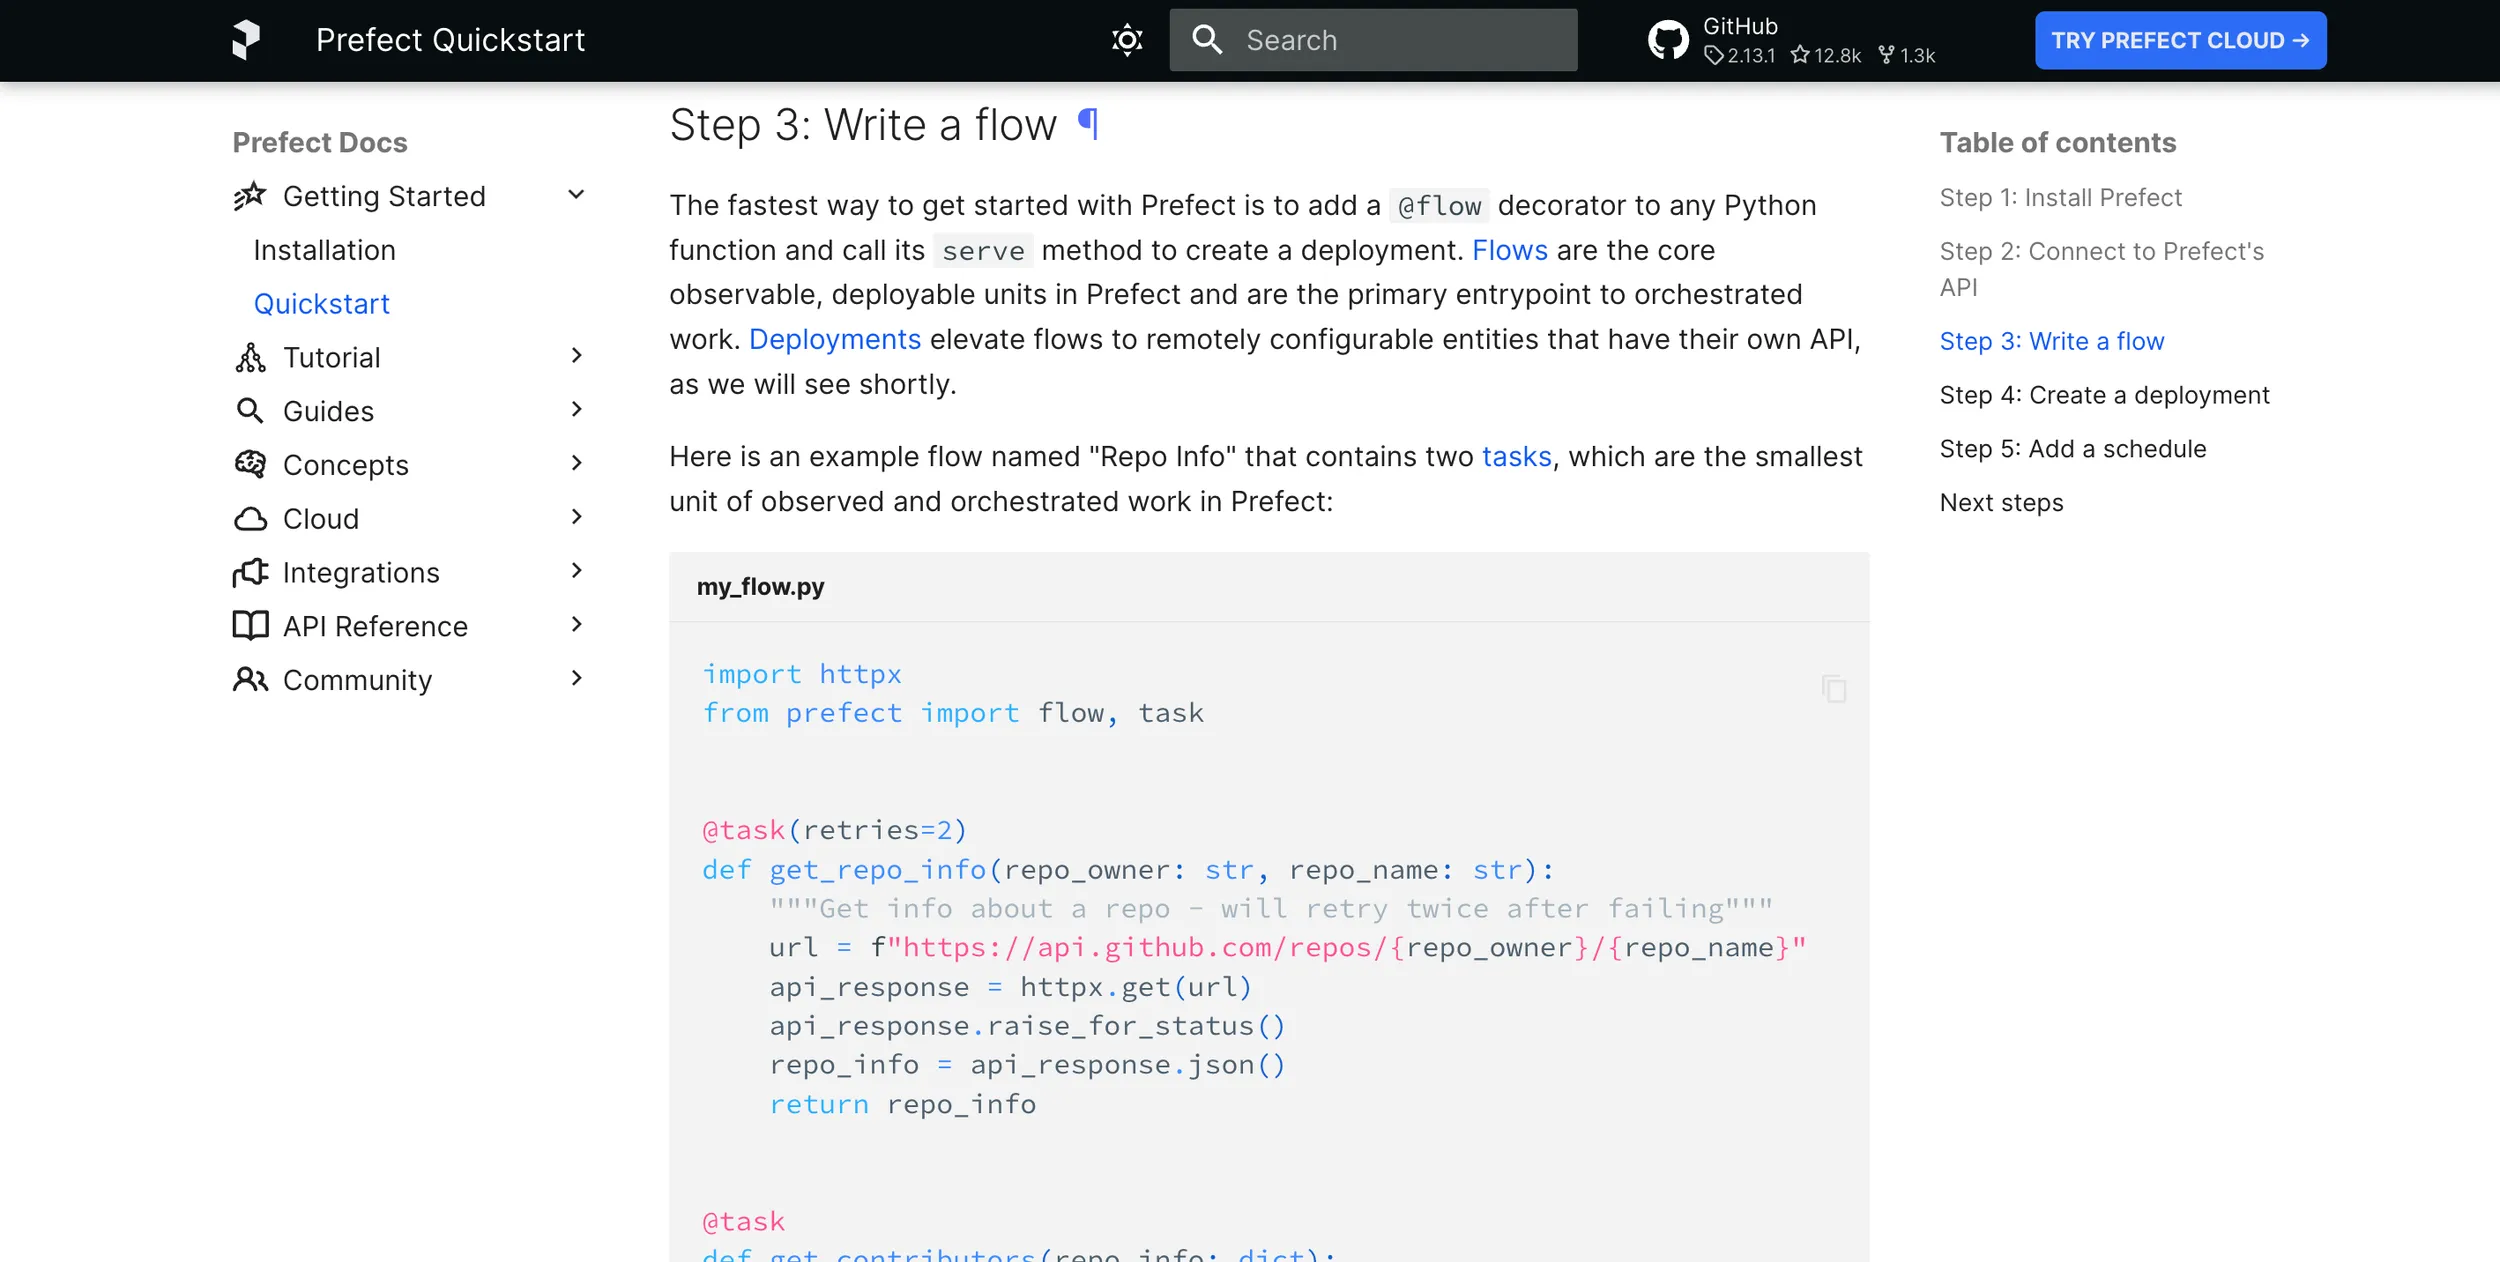Click the Cloud sidebar icon
The width and height of the screenshot is (2500, 1262).
249,518
